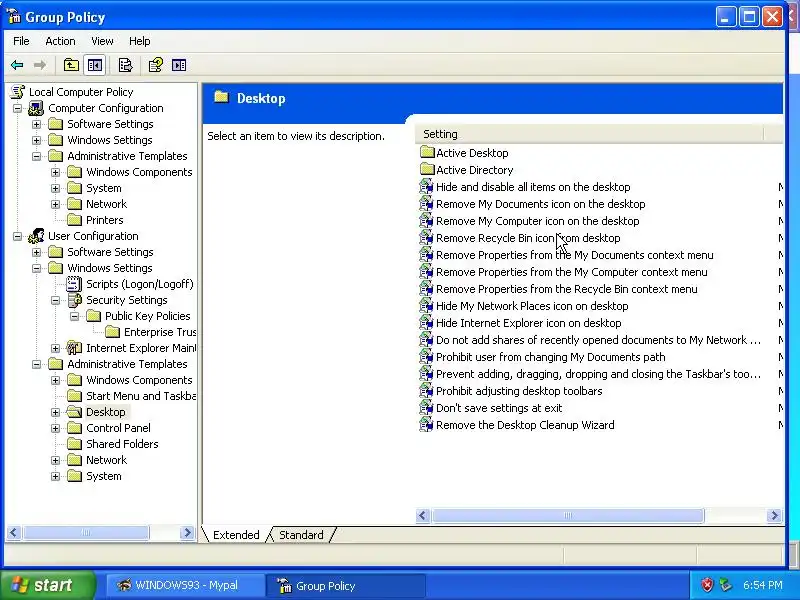
Task: Select Start Menu and Taskbar tree item
Action: pyautogui.click(x=140, y=396)
